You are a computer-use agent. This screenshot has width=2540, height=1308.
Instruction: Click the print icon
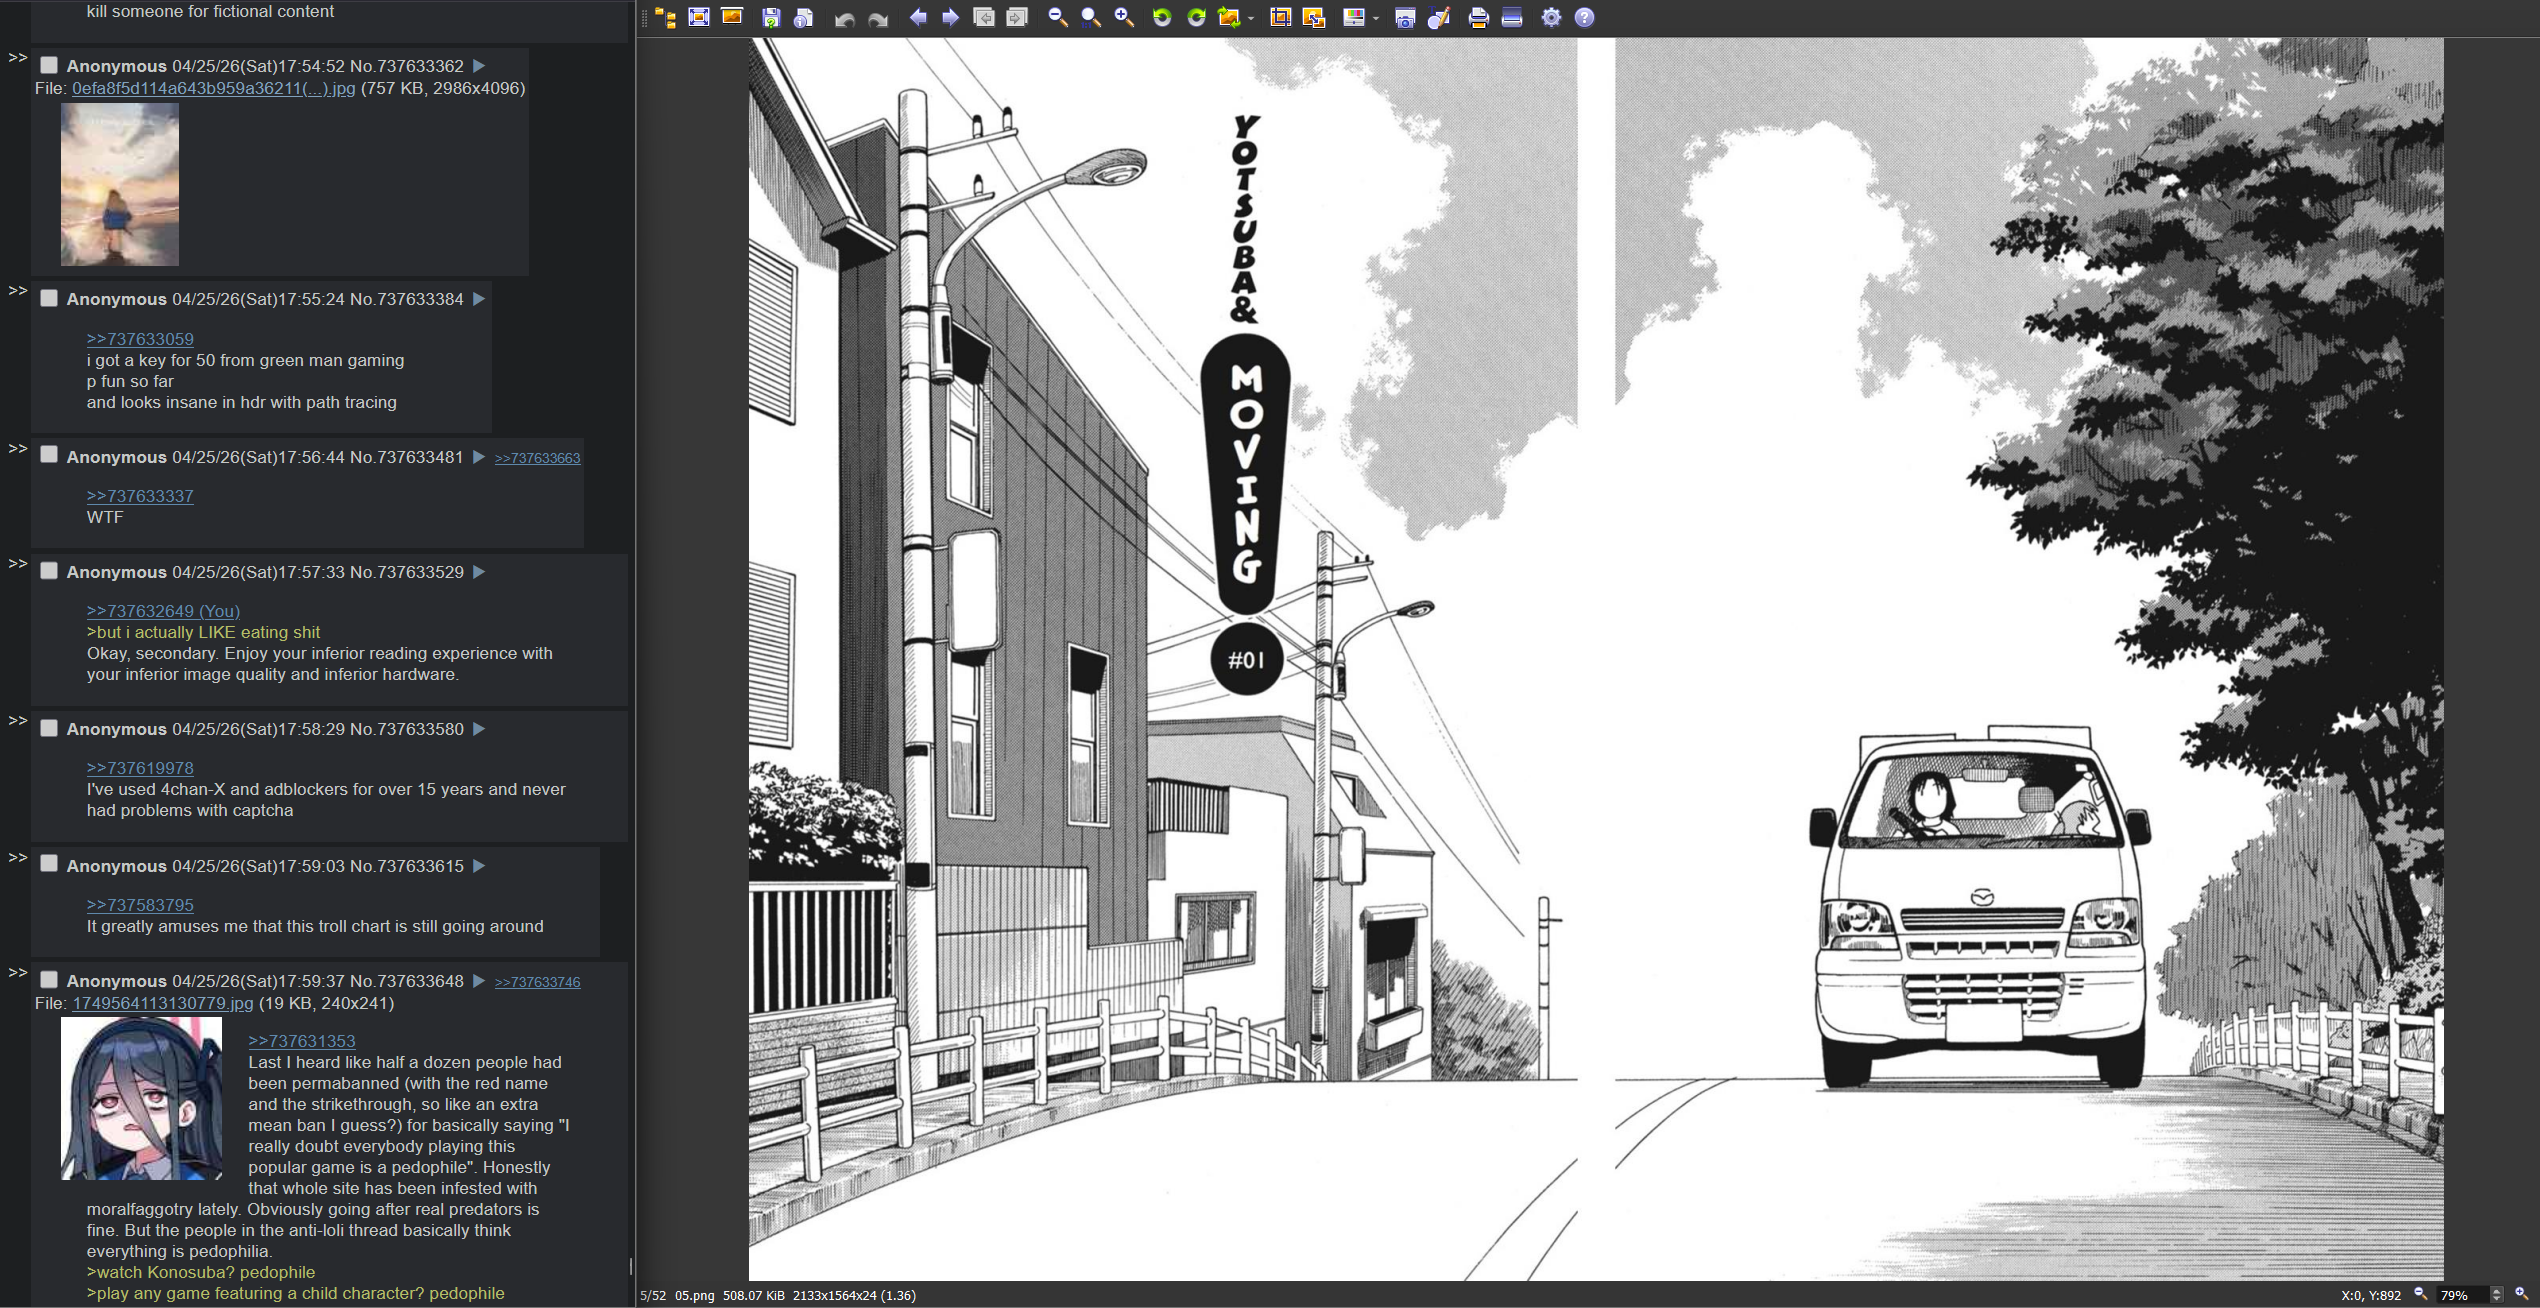coord(1478,18)
